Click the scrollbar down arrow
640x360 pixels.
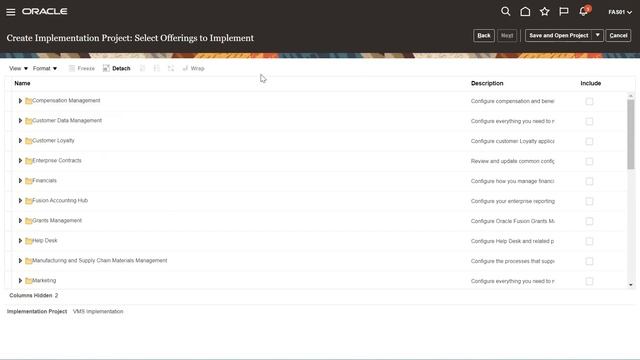pyautogui.click(x=631, y=285)
